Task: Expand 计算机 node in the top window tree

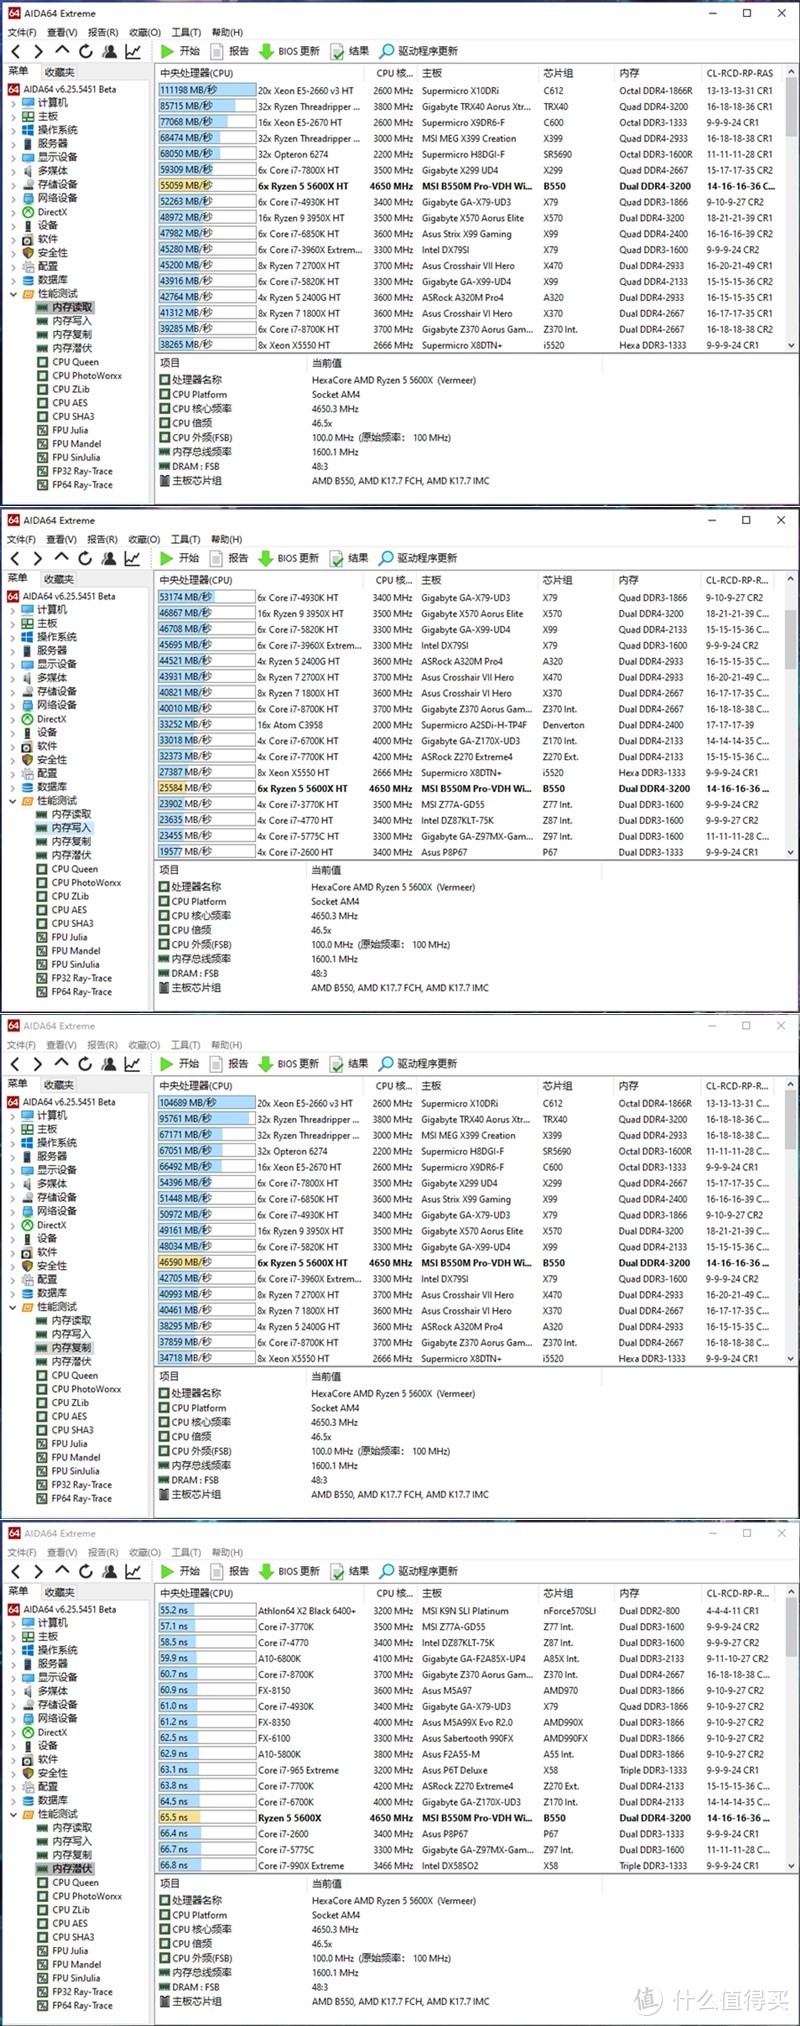Action: click(x=13, y=103)
